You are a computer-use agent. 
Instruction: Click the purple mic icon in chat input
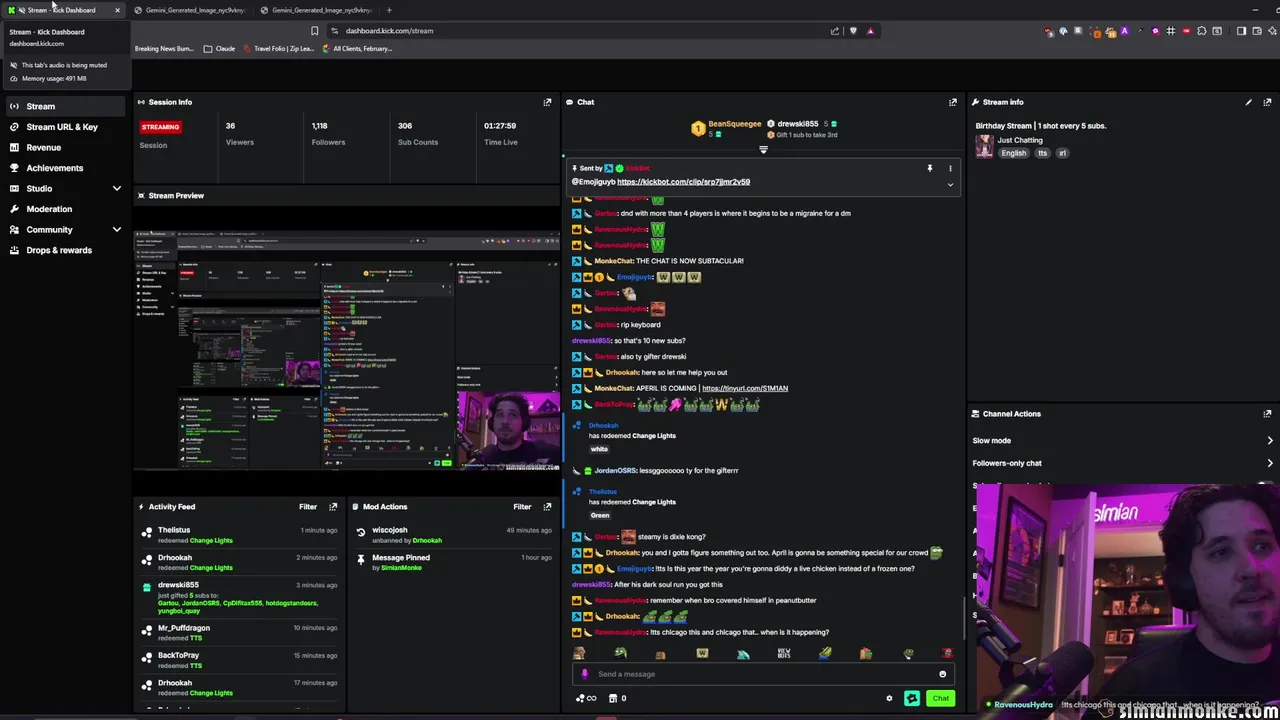[x=585, y=674]
